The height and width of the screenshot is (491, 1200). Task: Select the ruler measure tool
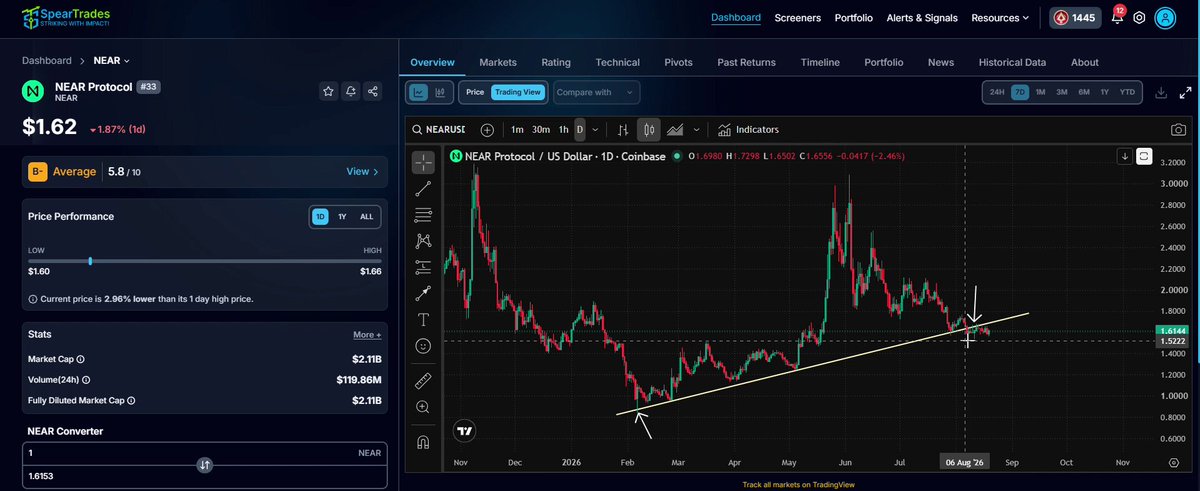[424, 381]
